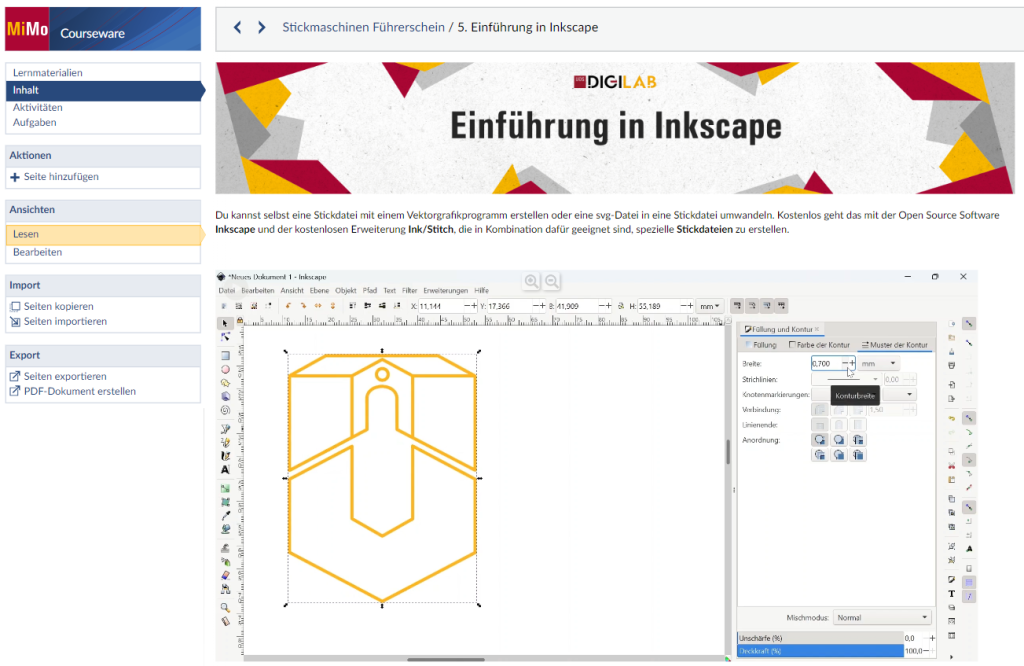
Task: Open the mm unit dropdown next to Breite
Action: [878, 364]
